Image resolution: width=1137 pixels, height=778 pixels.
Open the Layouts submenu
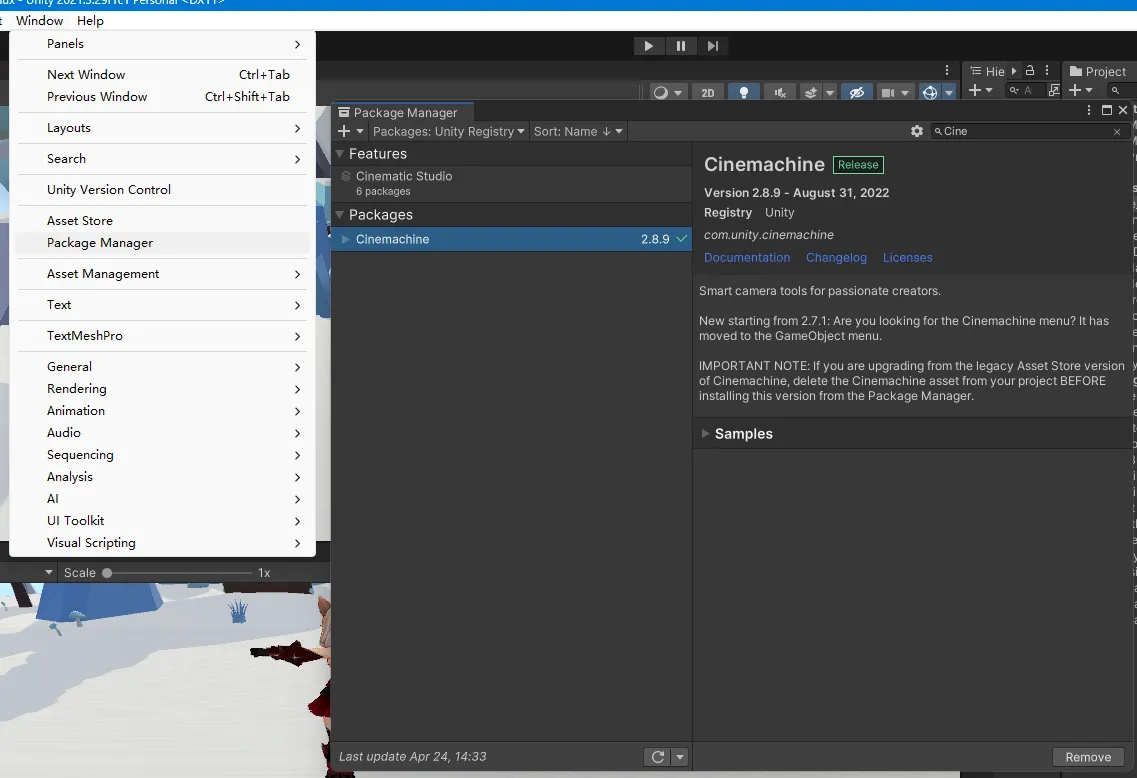pyautogui.click(x=162, y=128)
